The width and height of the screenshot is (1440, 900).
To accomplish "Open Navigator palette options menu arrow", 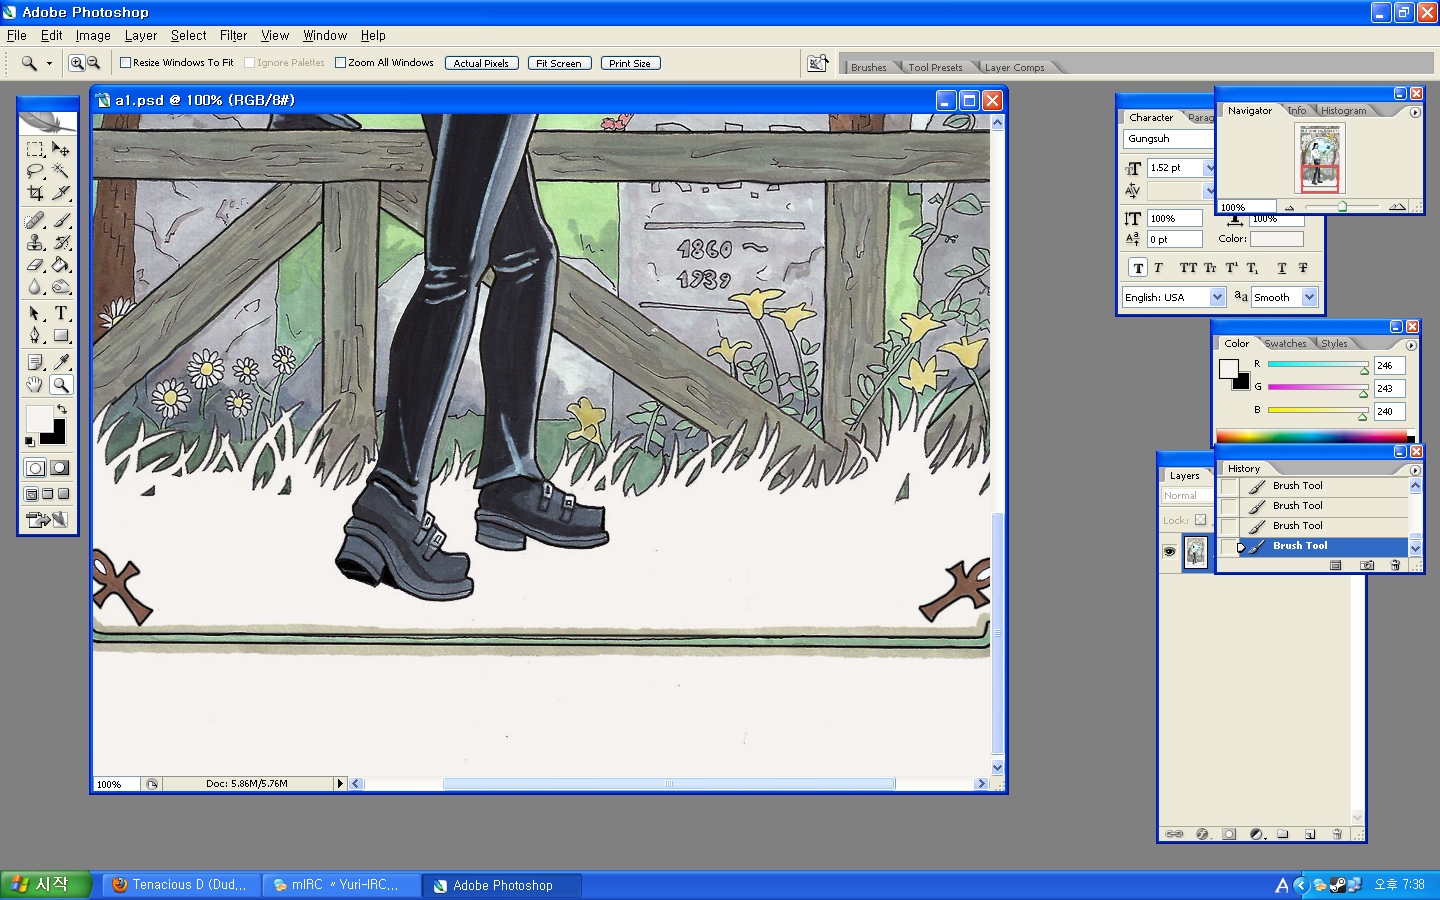I will (x=1415, y=112).
